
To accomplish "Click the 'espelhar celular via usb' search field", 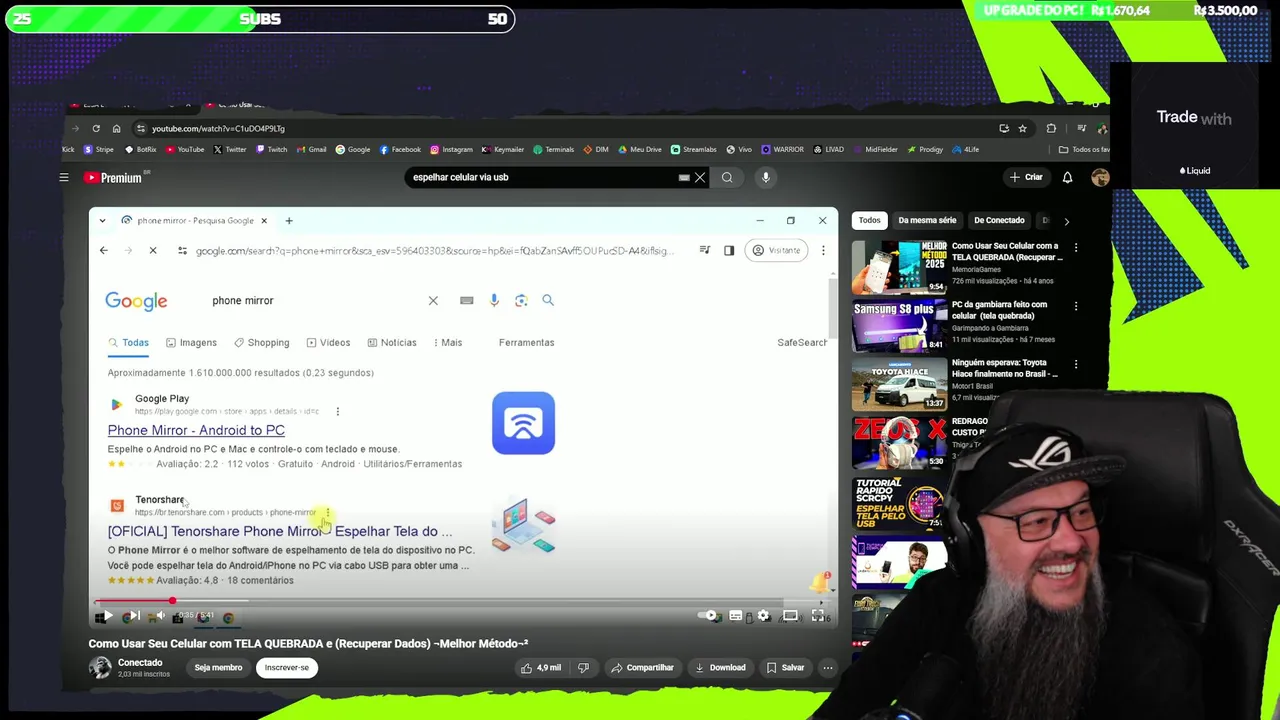I will pyautogui.click(x=545, y=177).
